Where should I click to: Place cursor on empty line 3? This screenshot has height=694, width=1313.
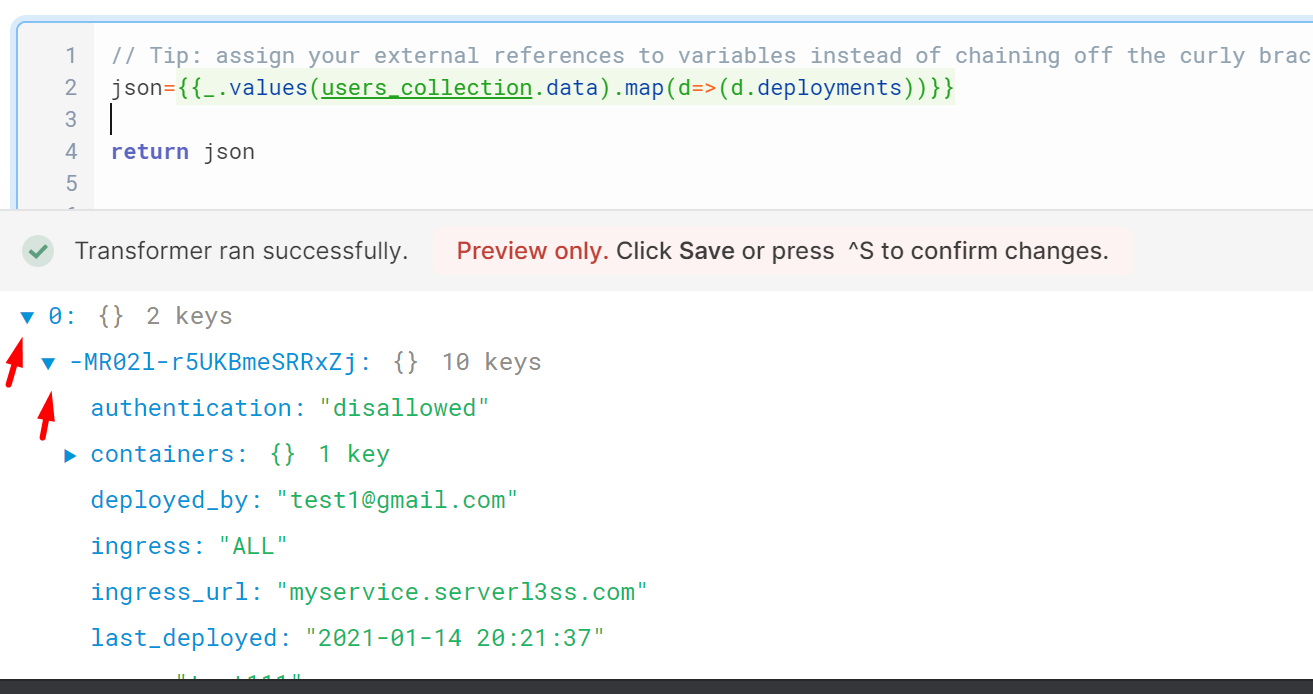[x=400, y=120]
